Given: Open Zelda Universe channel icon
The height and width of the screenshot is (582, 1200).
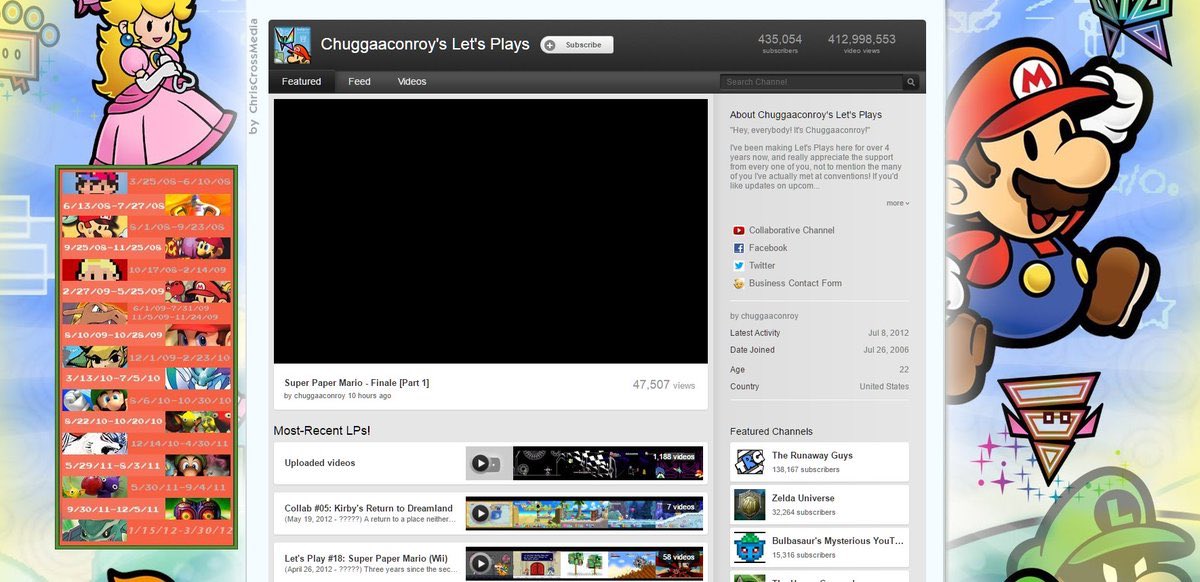Looking at the screenshot, I should click(750, 504).
